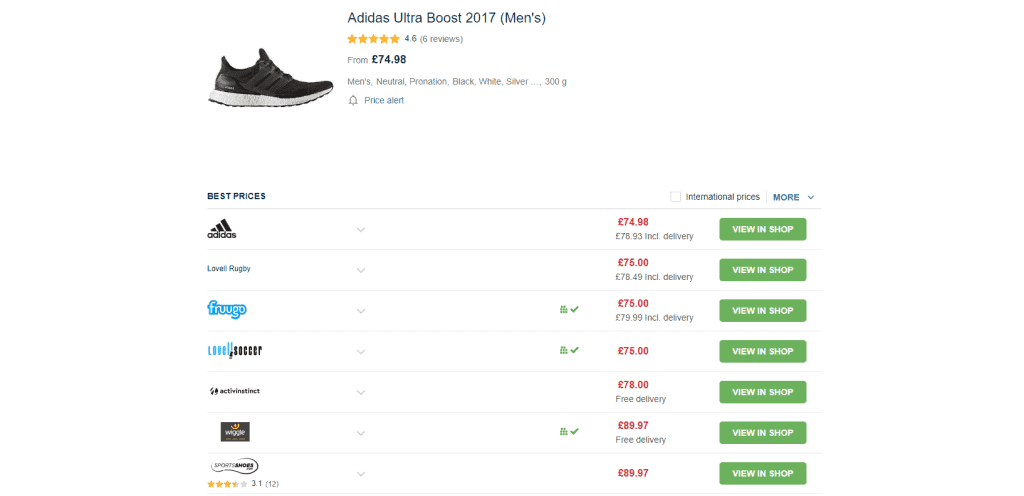
Task: Click £79.99 Incl. delivery text
Action: point(654,318)
